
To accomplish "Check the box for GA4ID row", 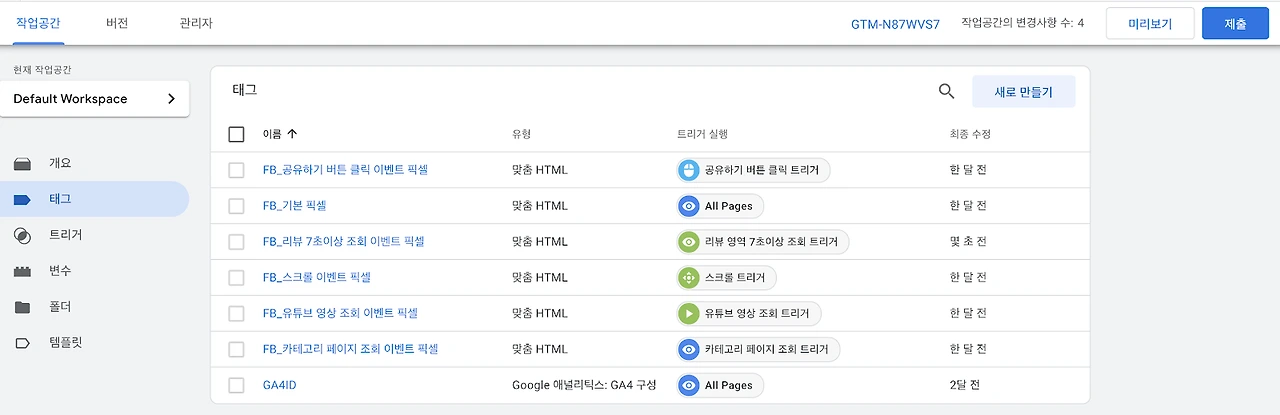I will (x=236, y=385).
